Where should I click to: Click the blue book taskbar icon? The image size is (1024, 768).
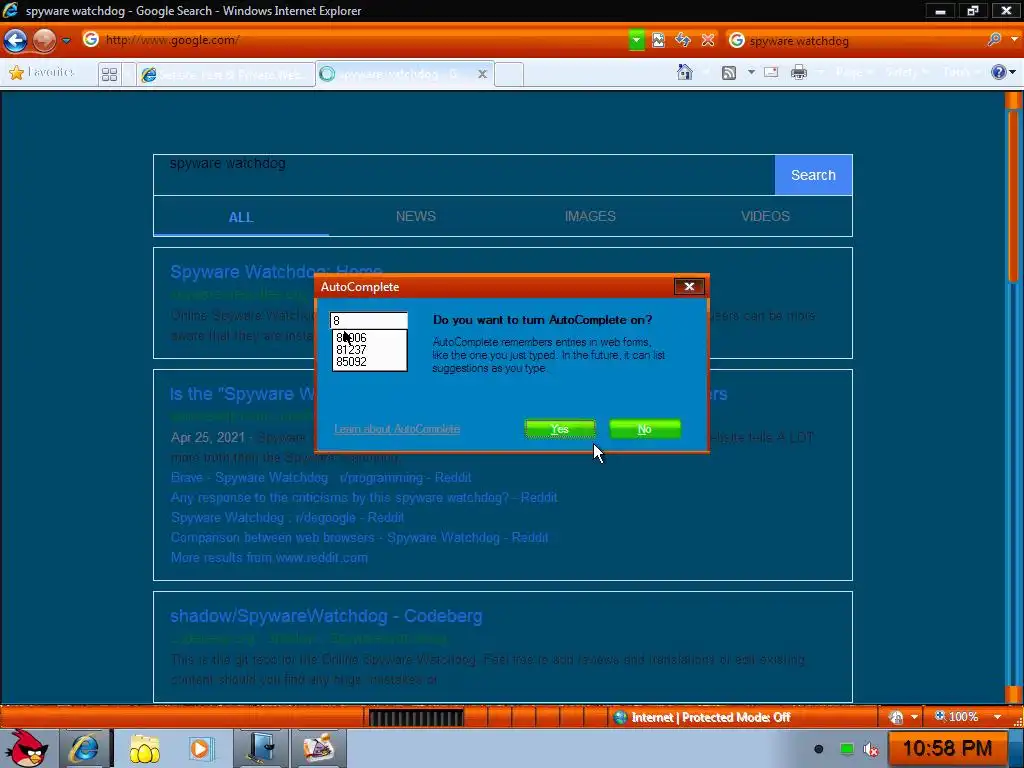261,748
